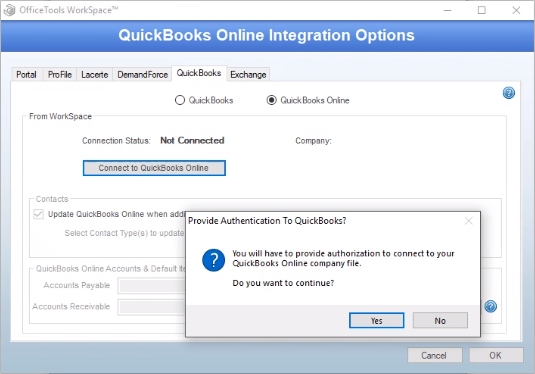The height and width of the screenshot is (374, 535).
Task: Click the OK button at window bottom
Action: pyautogui.click(x=495, y=355)
